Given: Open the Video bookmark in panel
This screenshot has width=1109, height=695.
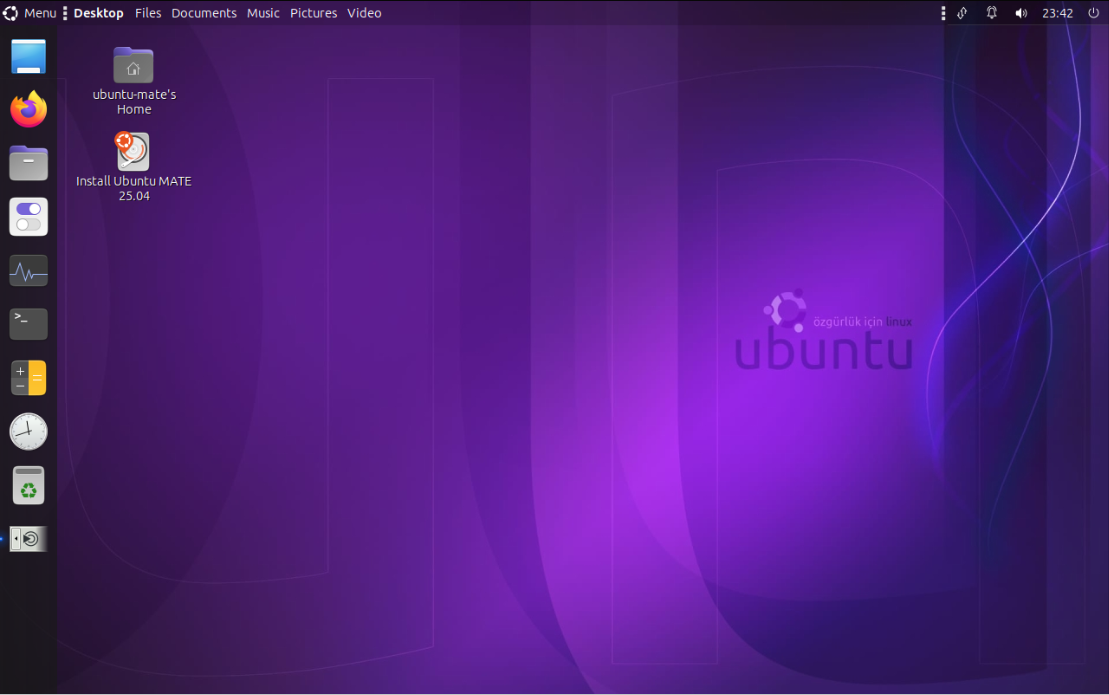Looking at the screenshot, I should pyautogui.click(x=364, y=13).
